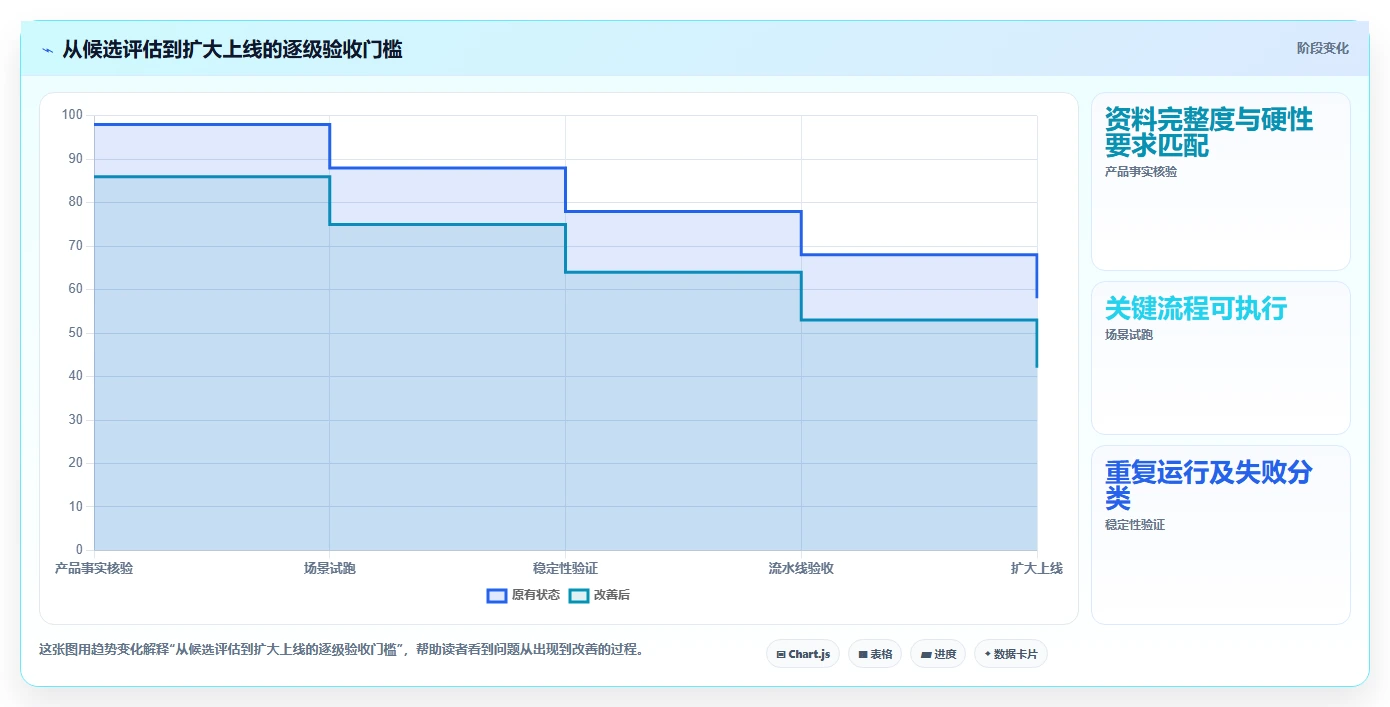The image size is (1390, 707).
Task: Click the 场景试跑 subtitle in second card
Action: click(1129, 335)
